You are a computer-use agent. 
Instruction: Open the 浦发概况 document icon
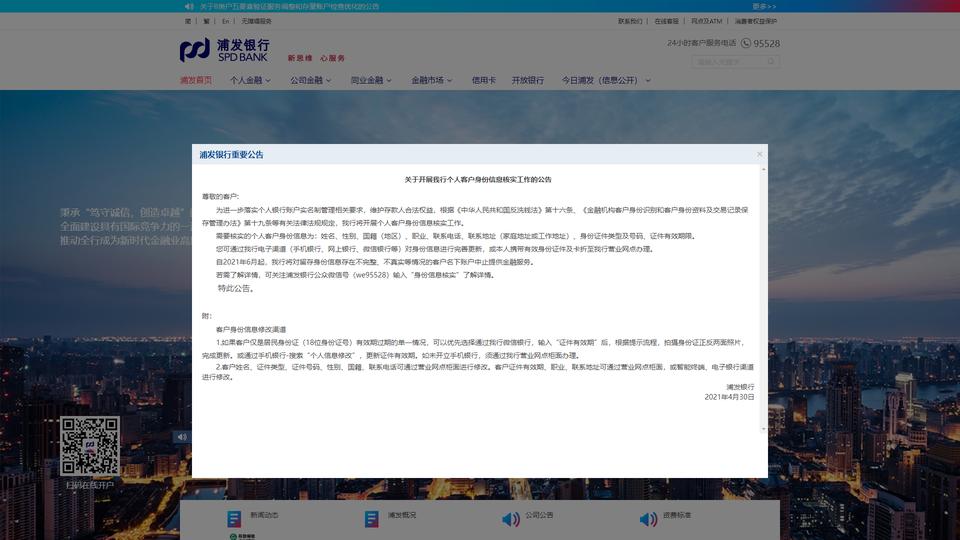point(372,519)
